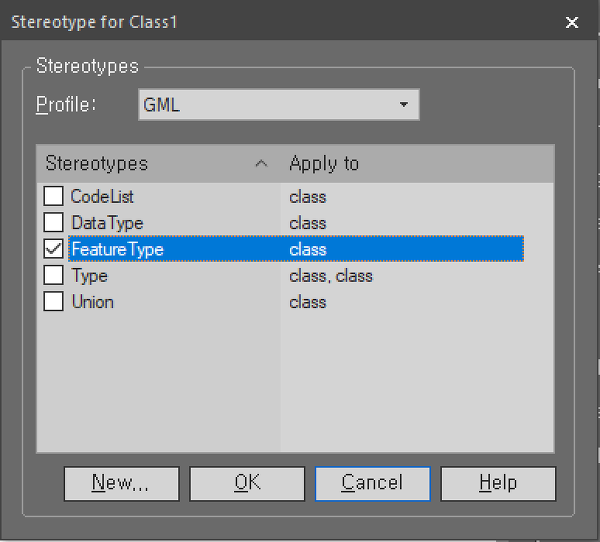The height and width of the screenshot is (542, 600).
Task: Select the CodeList row name
Action: pyautogui.click(x=102, y=197)
